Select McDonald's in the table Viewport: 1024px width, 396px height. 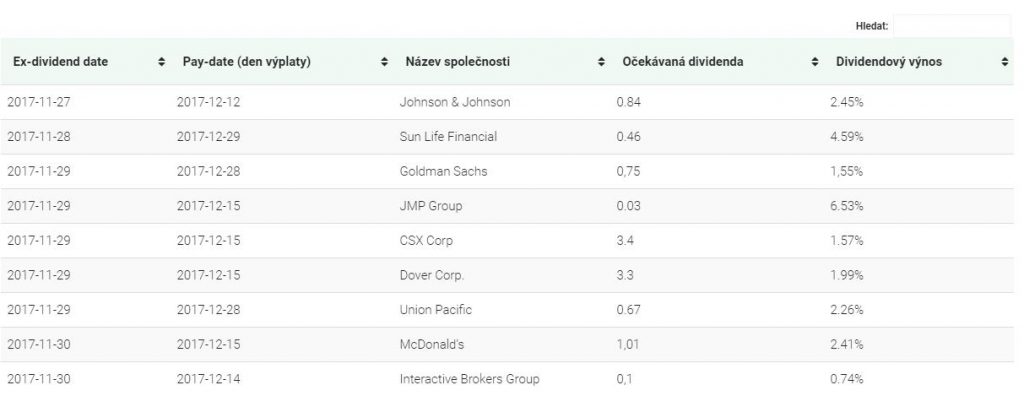click(432, 344)
